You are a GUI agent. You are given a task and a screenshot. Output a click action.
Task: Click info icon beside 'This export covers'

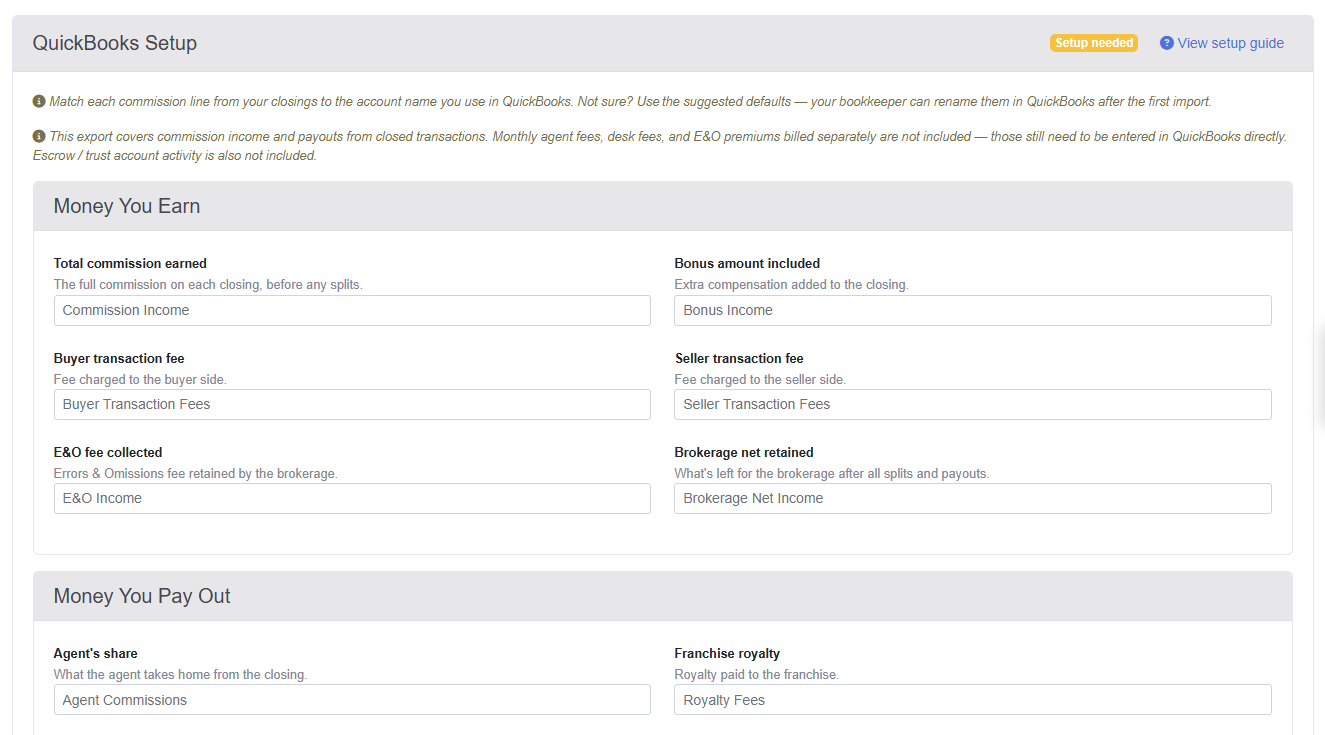[39, 136]
